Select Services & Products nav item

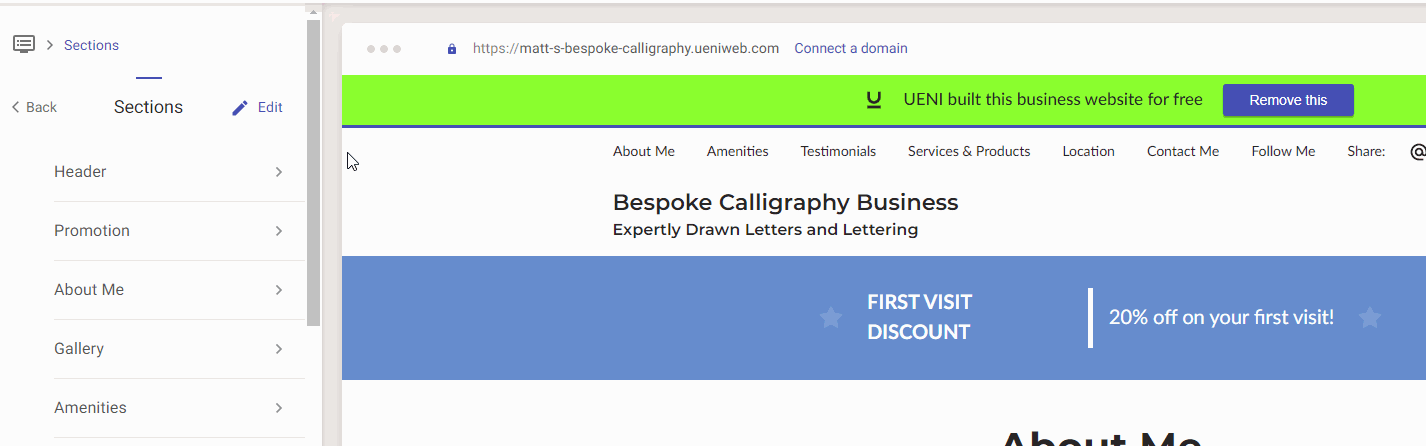[x=969, y=151]
